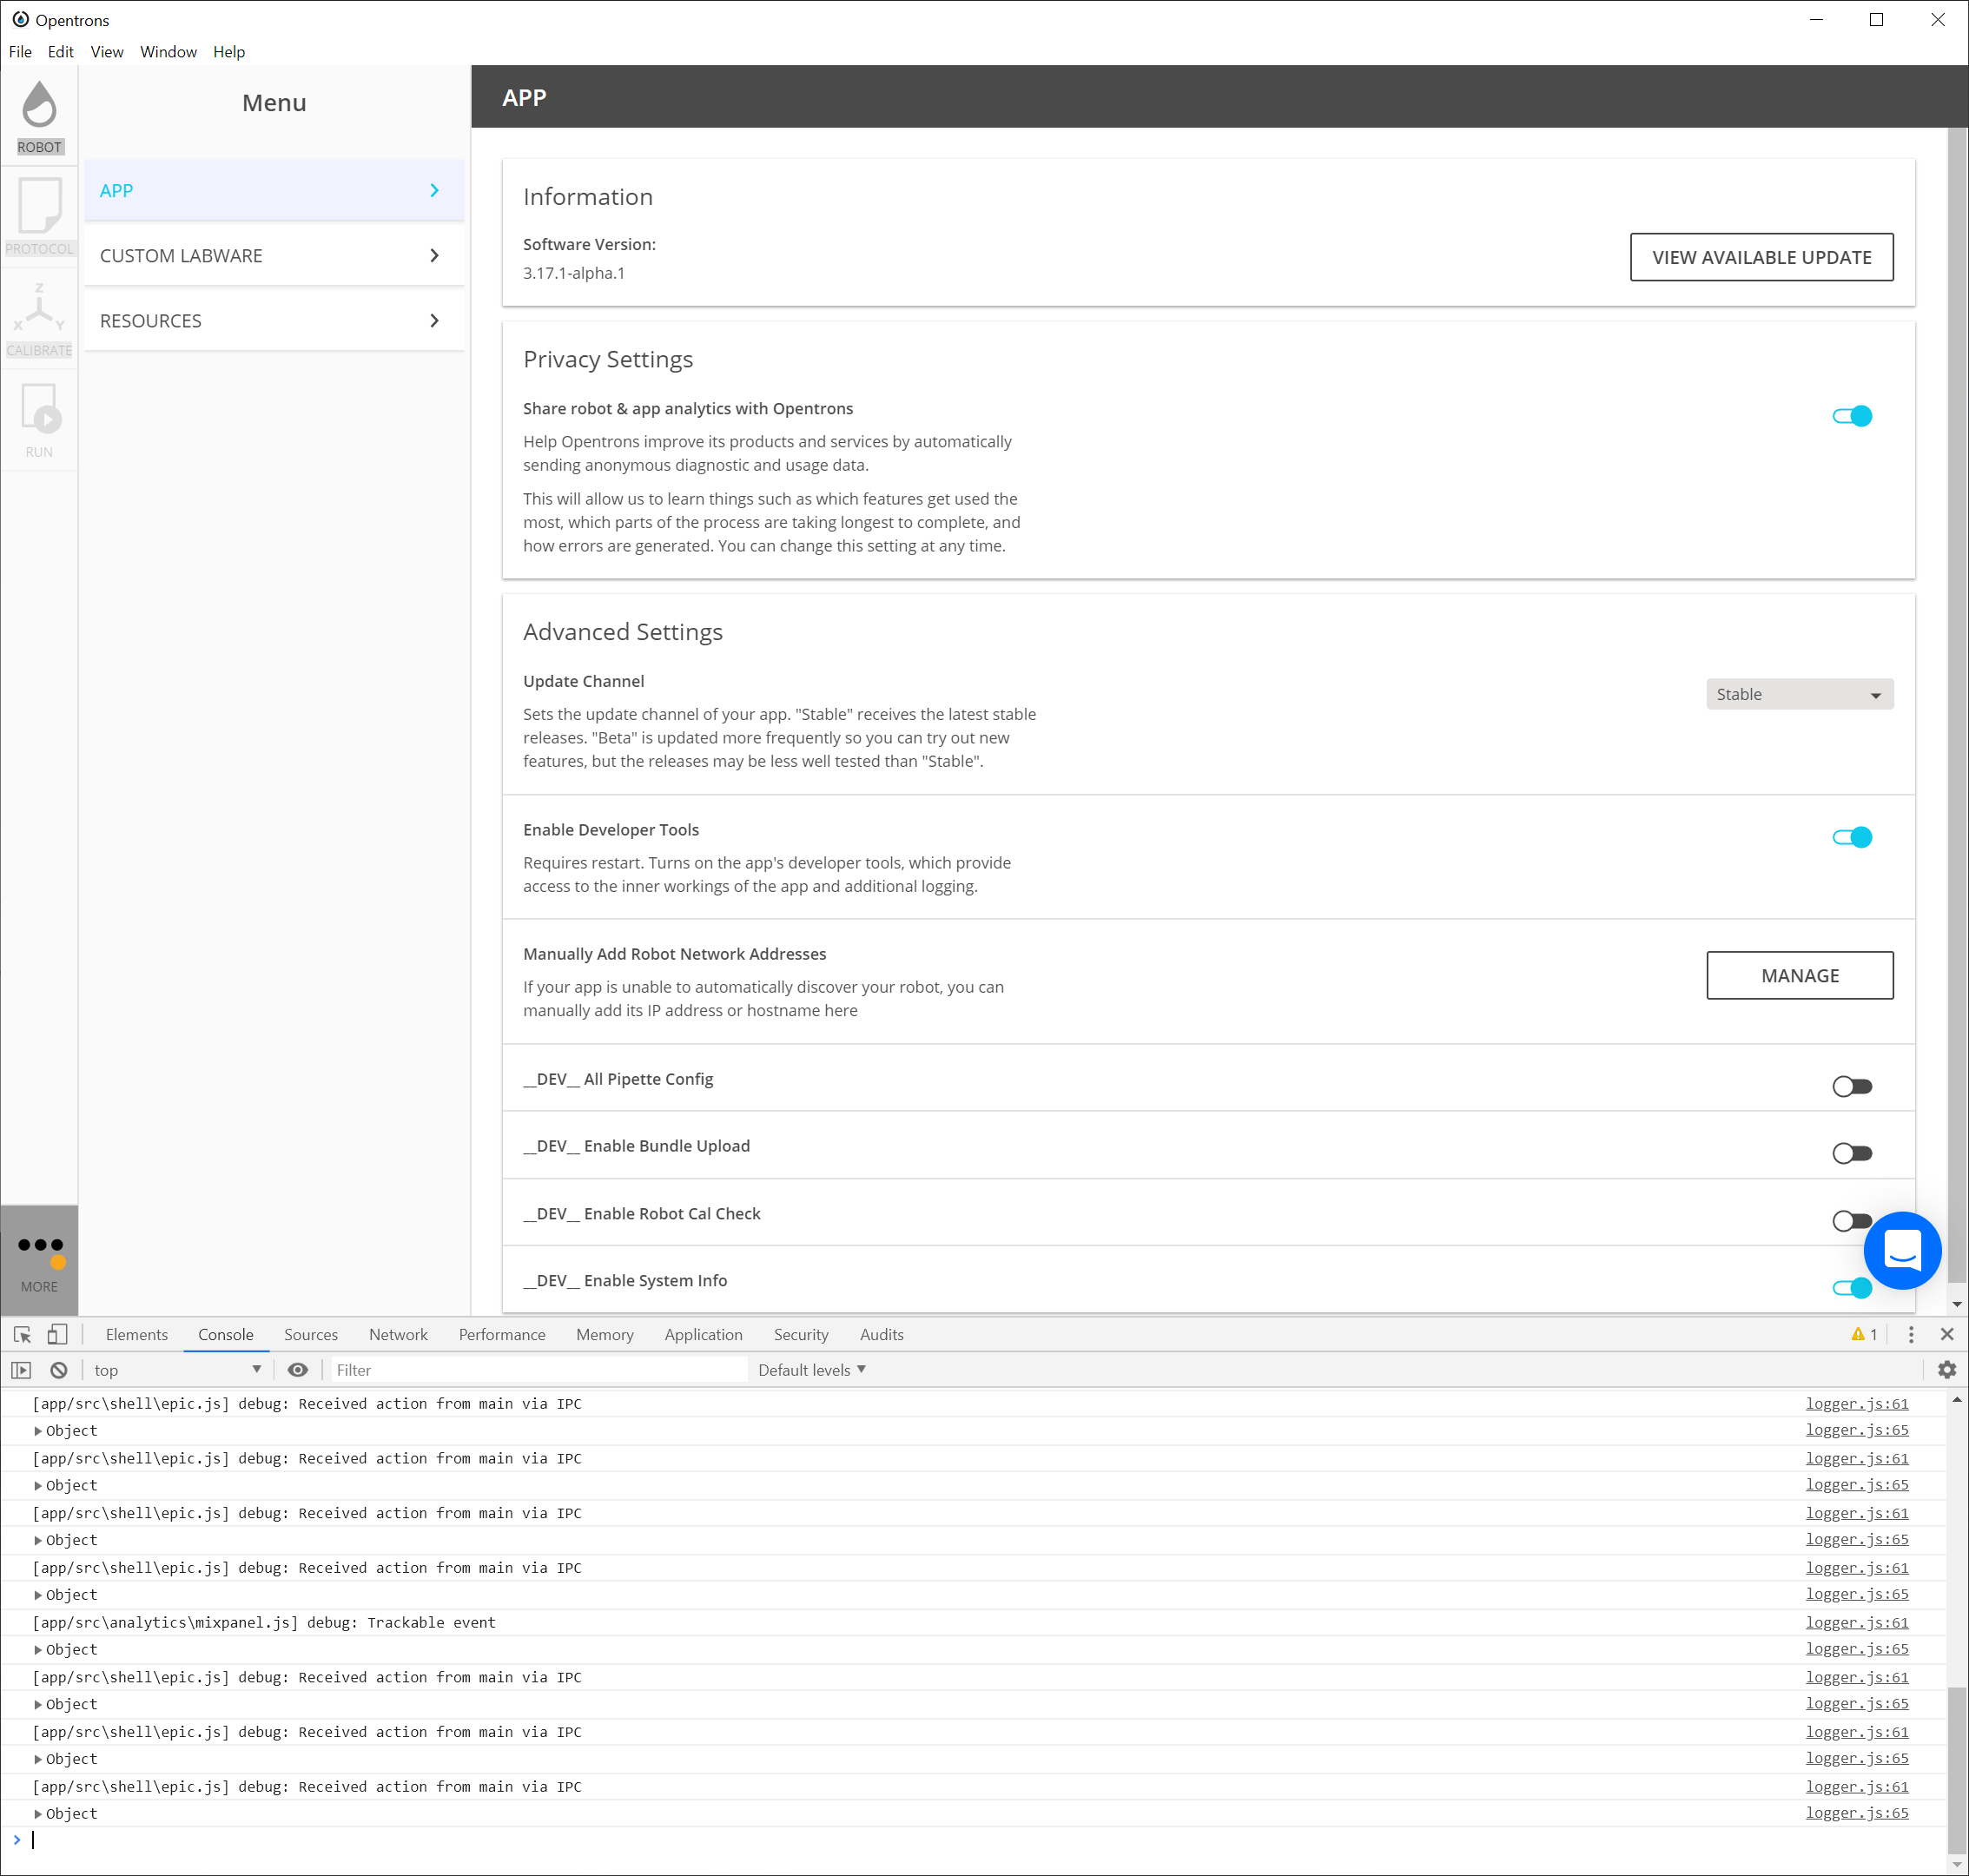Open DevTools settings gear
Viewport: 1969px width, 1876px height.
tap(1946, 1369)
